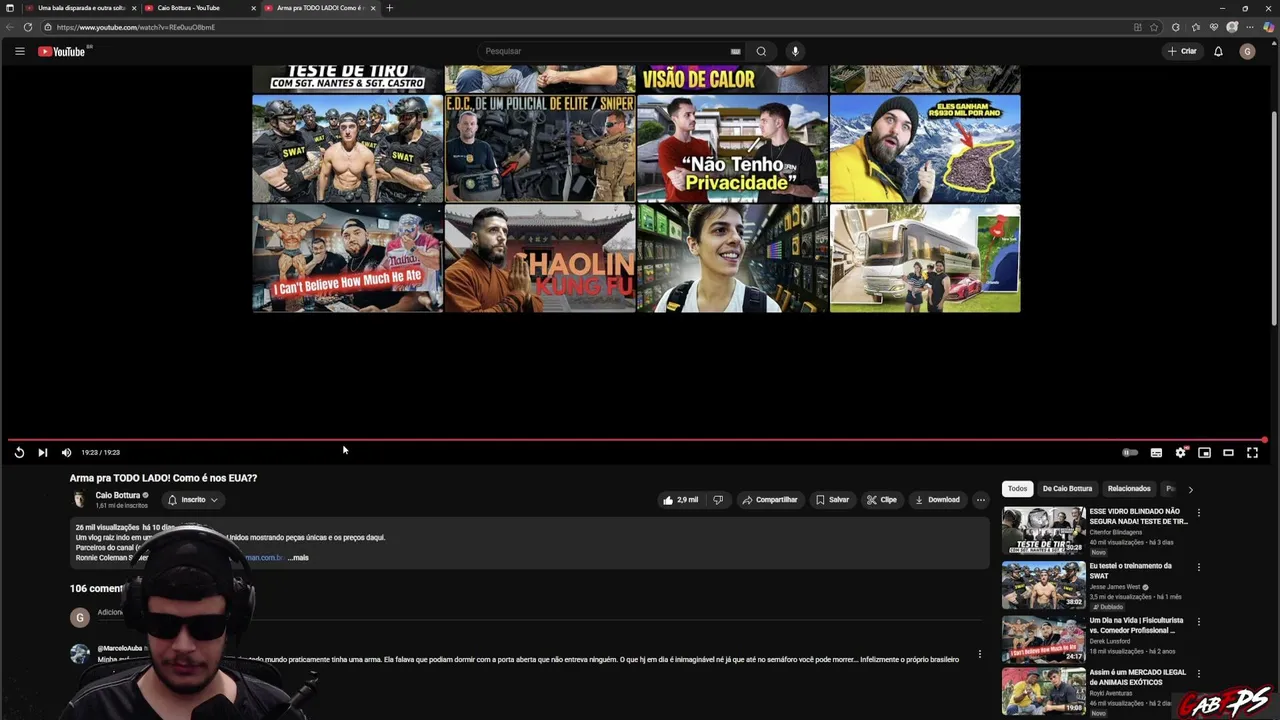Open notifications bell
This screenshot has width=1280, height=720.
tap(1218, 51)
